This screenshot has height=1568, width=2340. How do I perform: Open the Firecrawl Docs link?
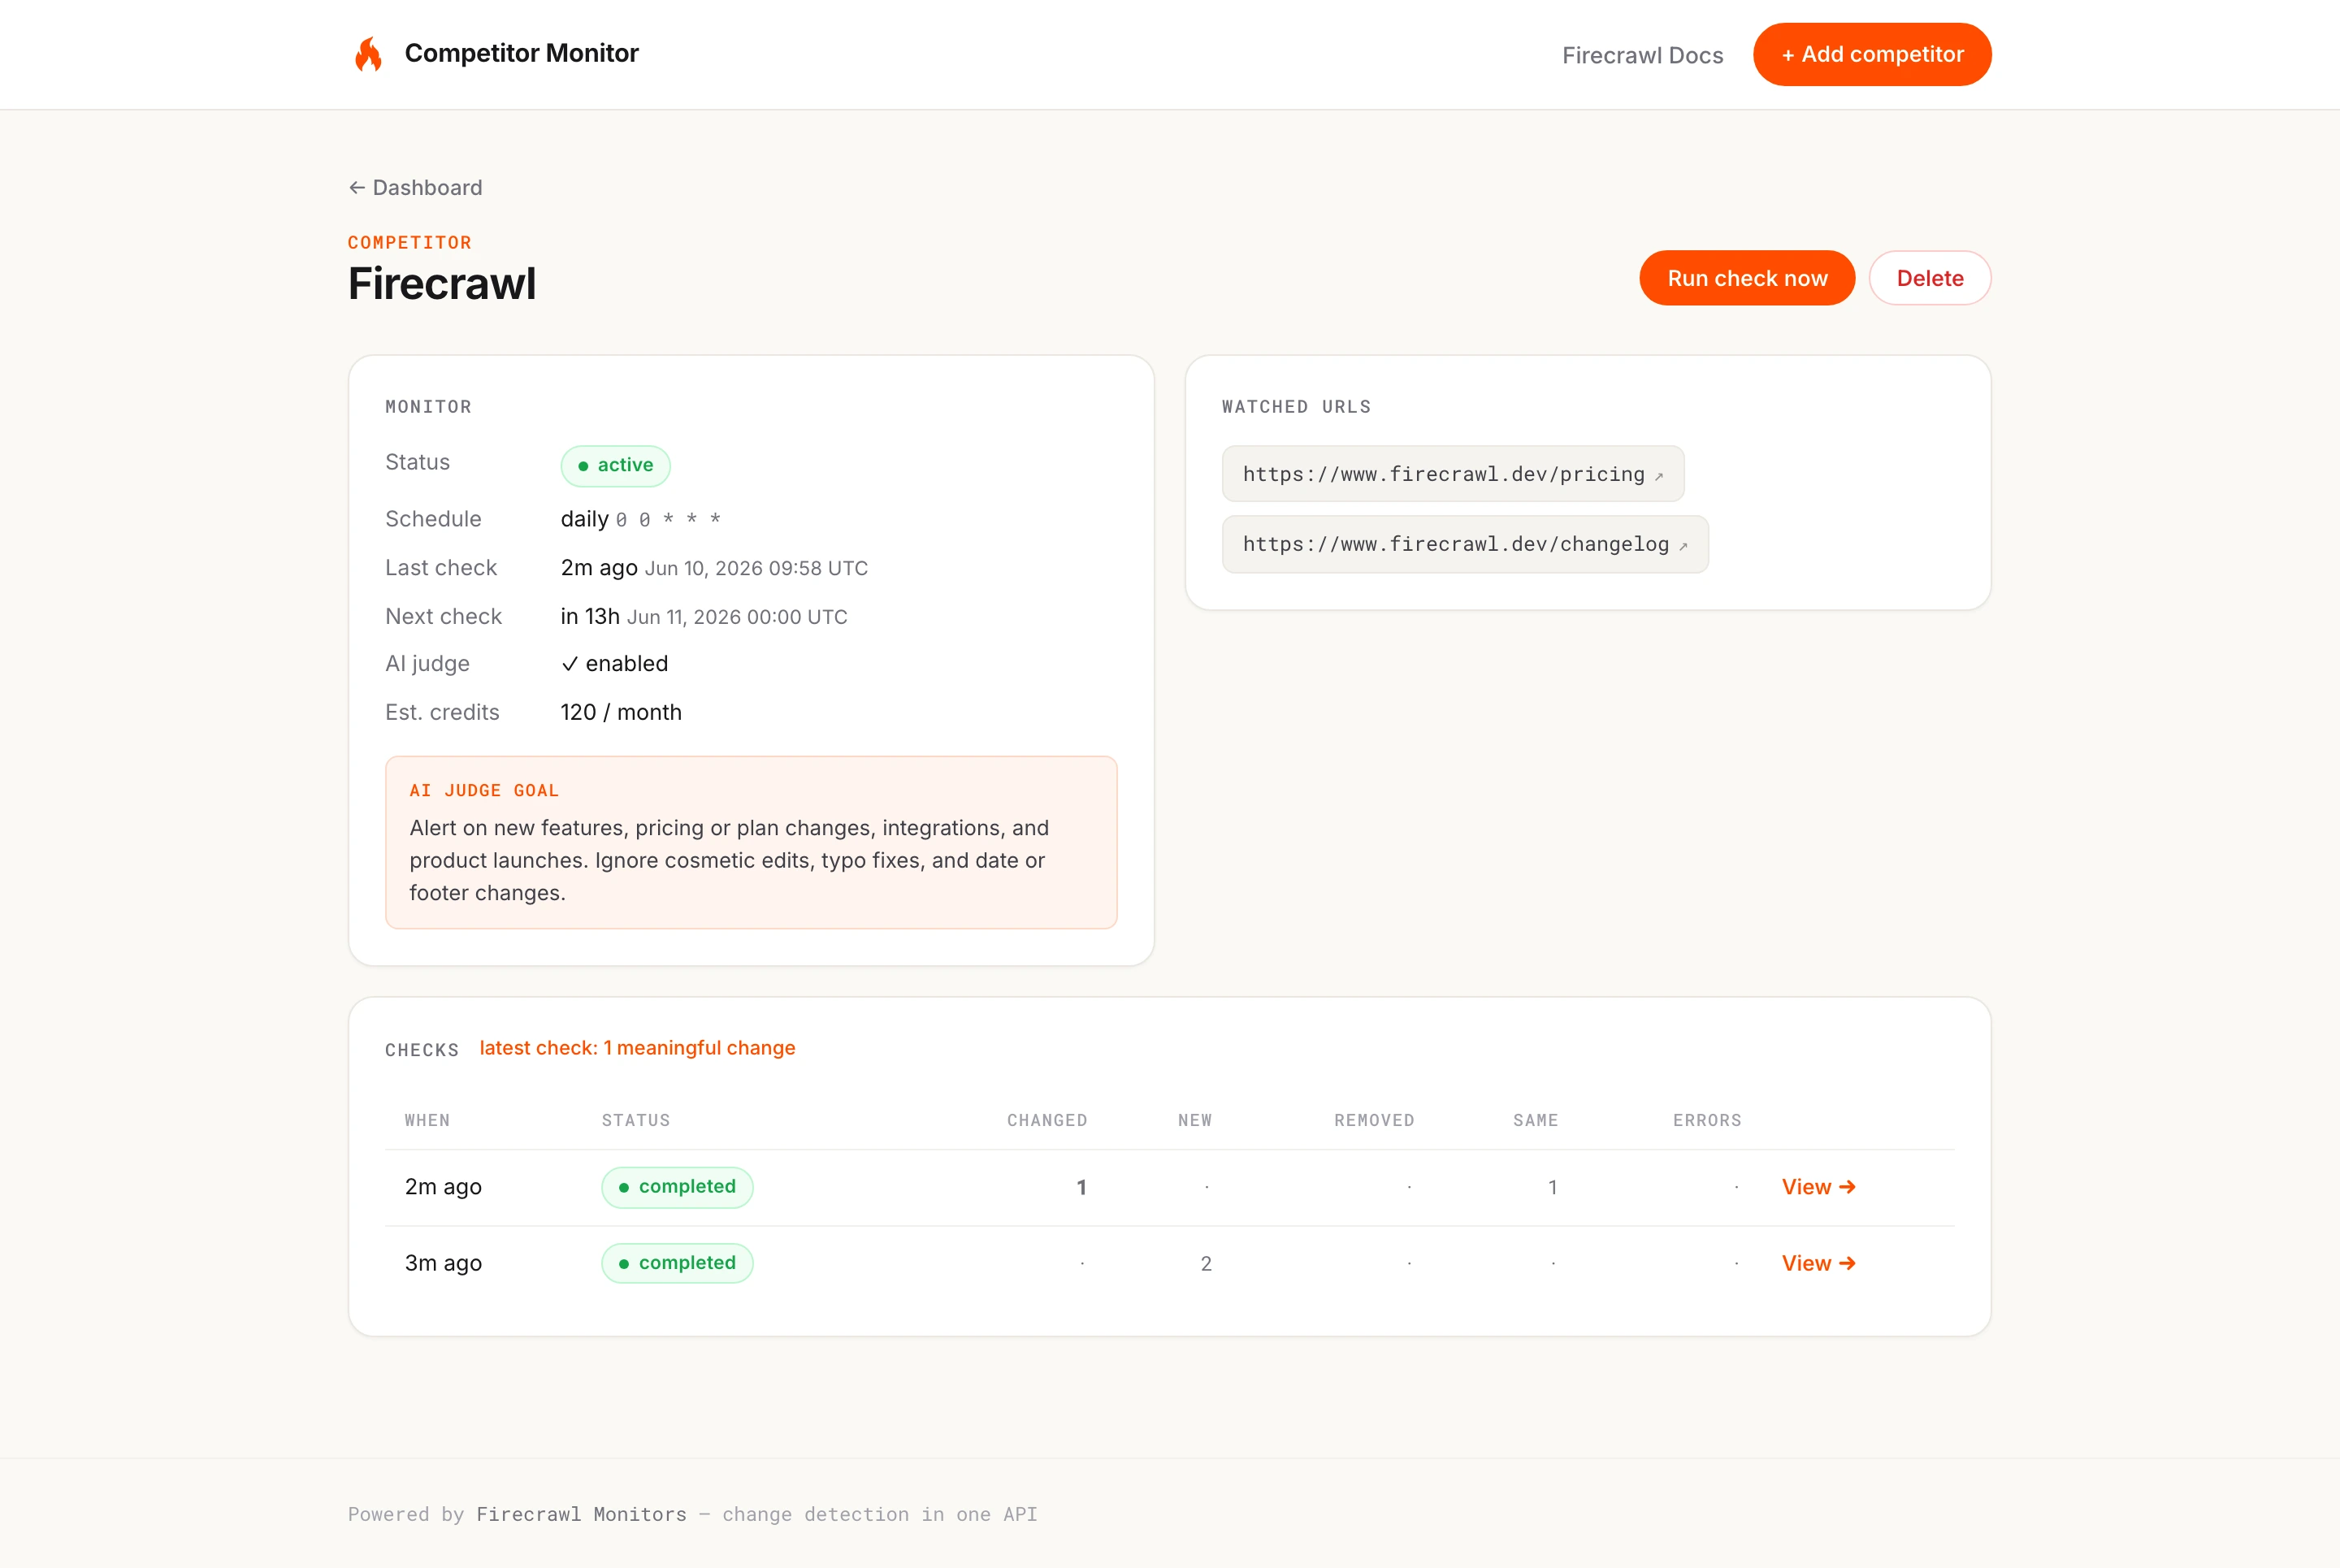pyautogui.click(x=1642, y=55)
